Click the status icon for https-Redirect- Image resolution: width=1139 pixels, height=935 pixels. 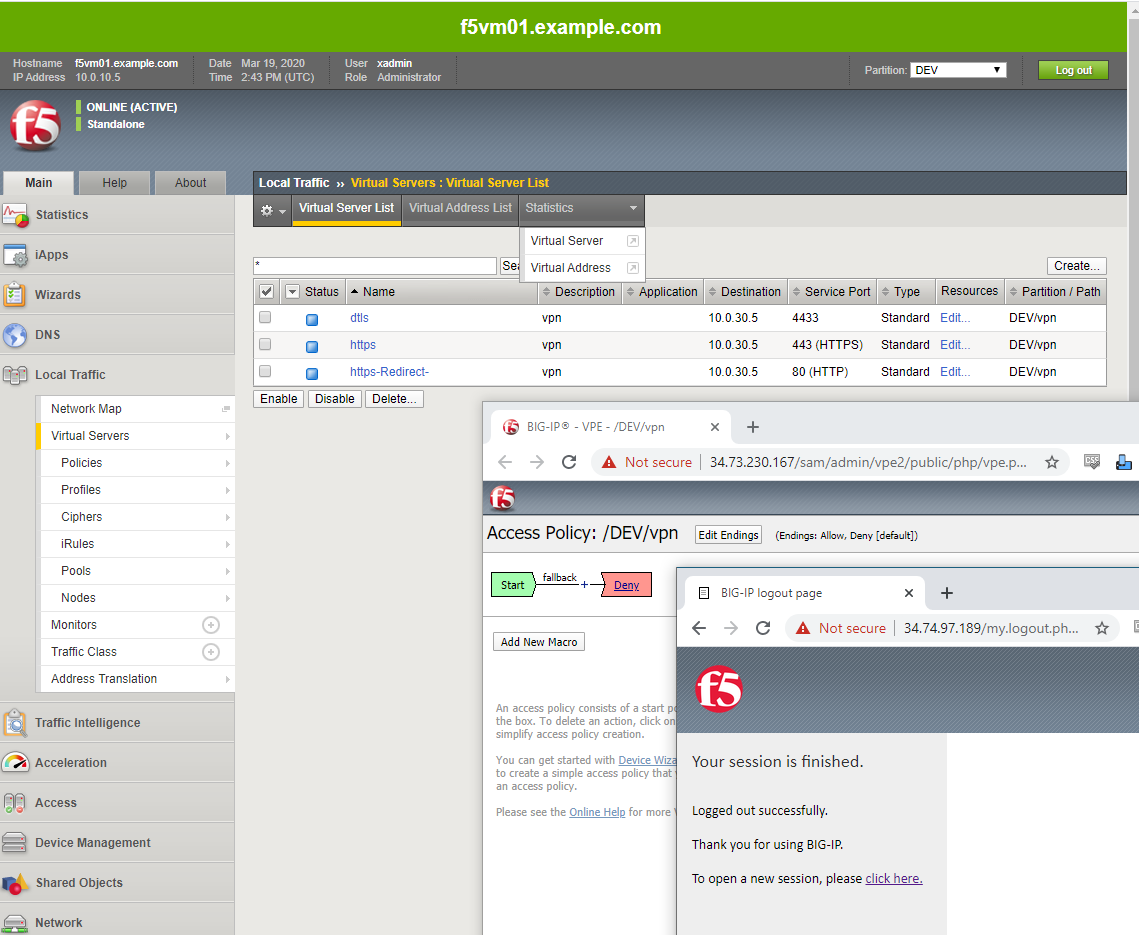pos(312,373)
